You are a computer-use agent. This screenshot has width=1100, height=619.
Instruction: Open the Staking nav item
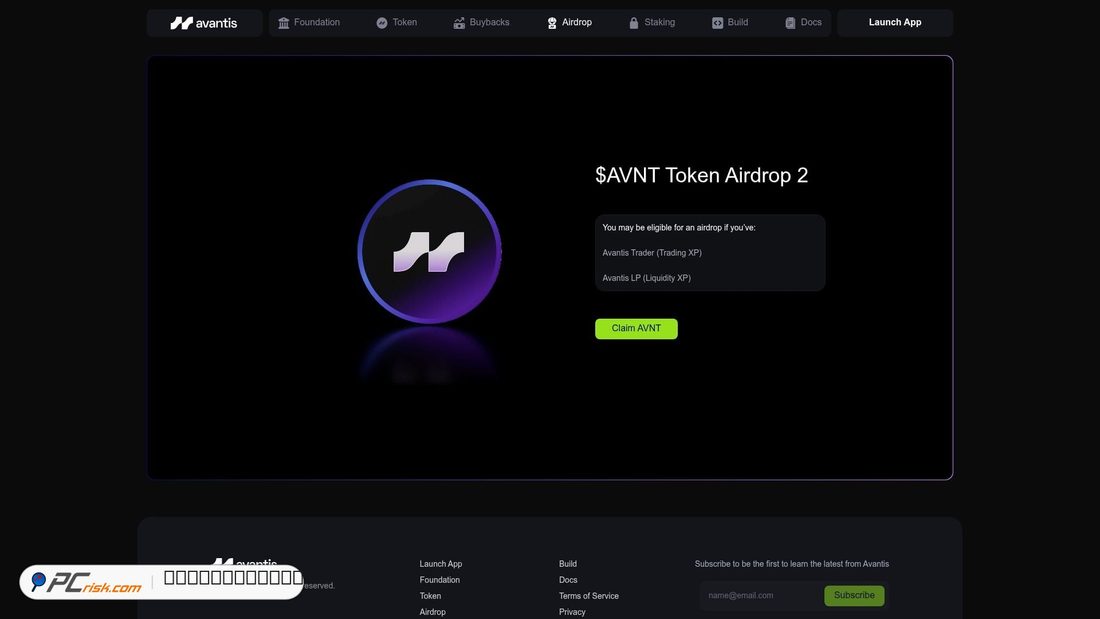tap(652, 22)
